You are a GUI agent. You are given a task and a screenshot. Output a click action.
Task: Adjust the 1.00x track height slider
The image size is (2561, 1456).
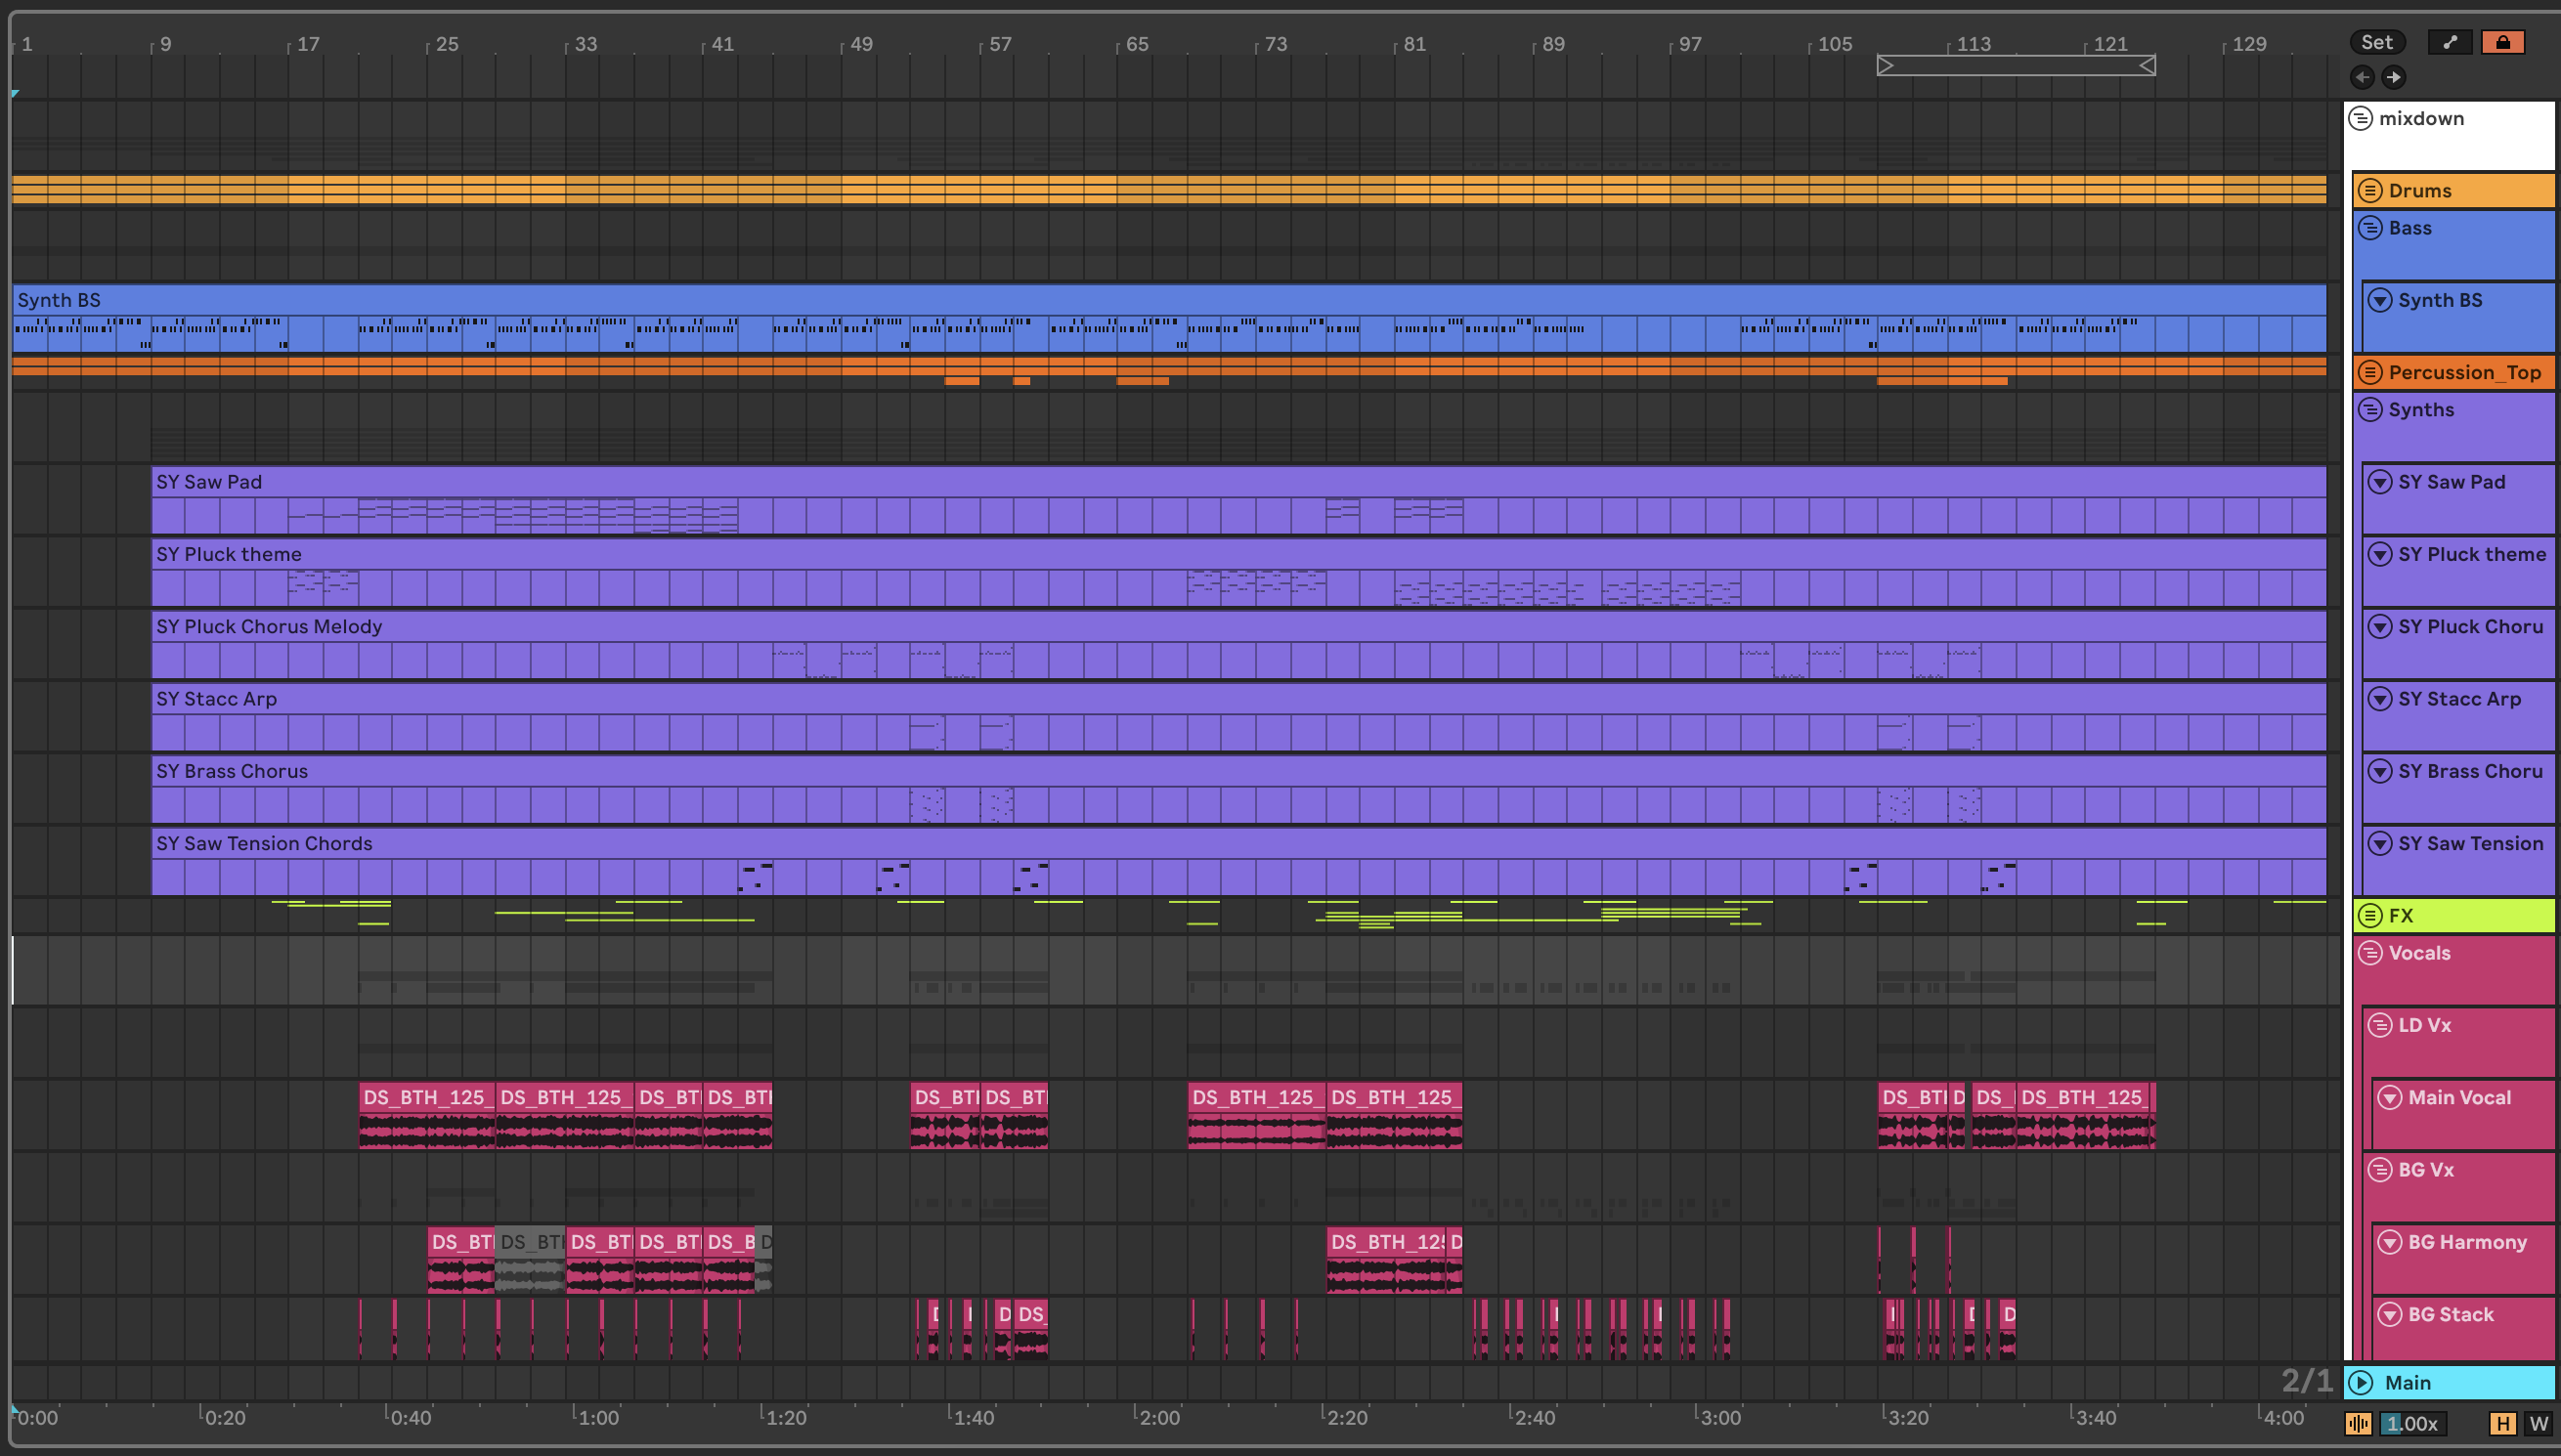pyautogui.click(x=2412, y=1423)
